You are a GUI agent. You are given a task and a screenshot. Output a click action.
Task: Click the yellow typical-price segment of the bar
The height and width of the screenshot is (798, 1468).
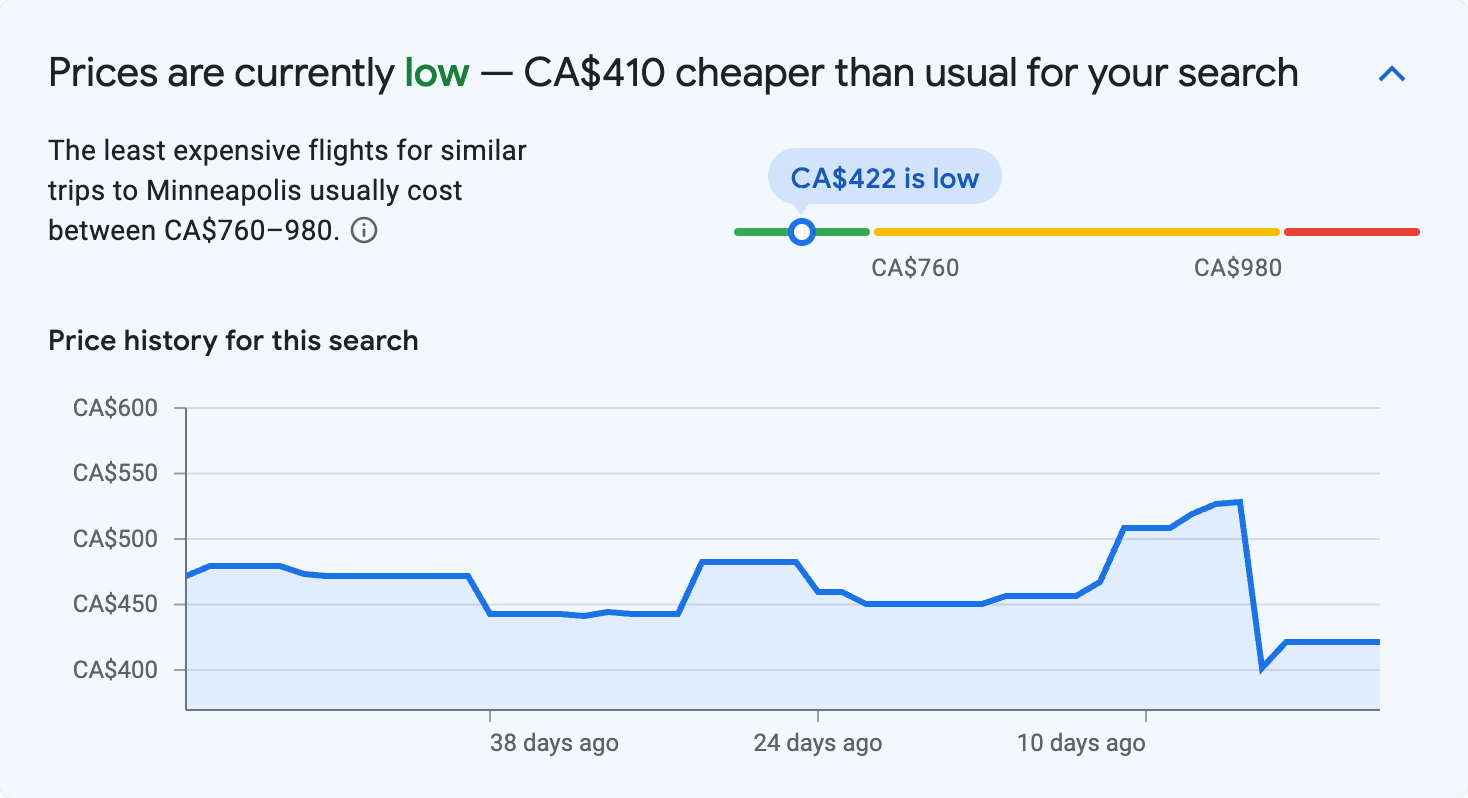[1075, 231]
